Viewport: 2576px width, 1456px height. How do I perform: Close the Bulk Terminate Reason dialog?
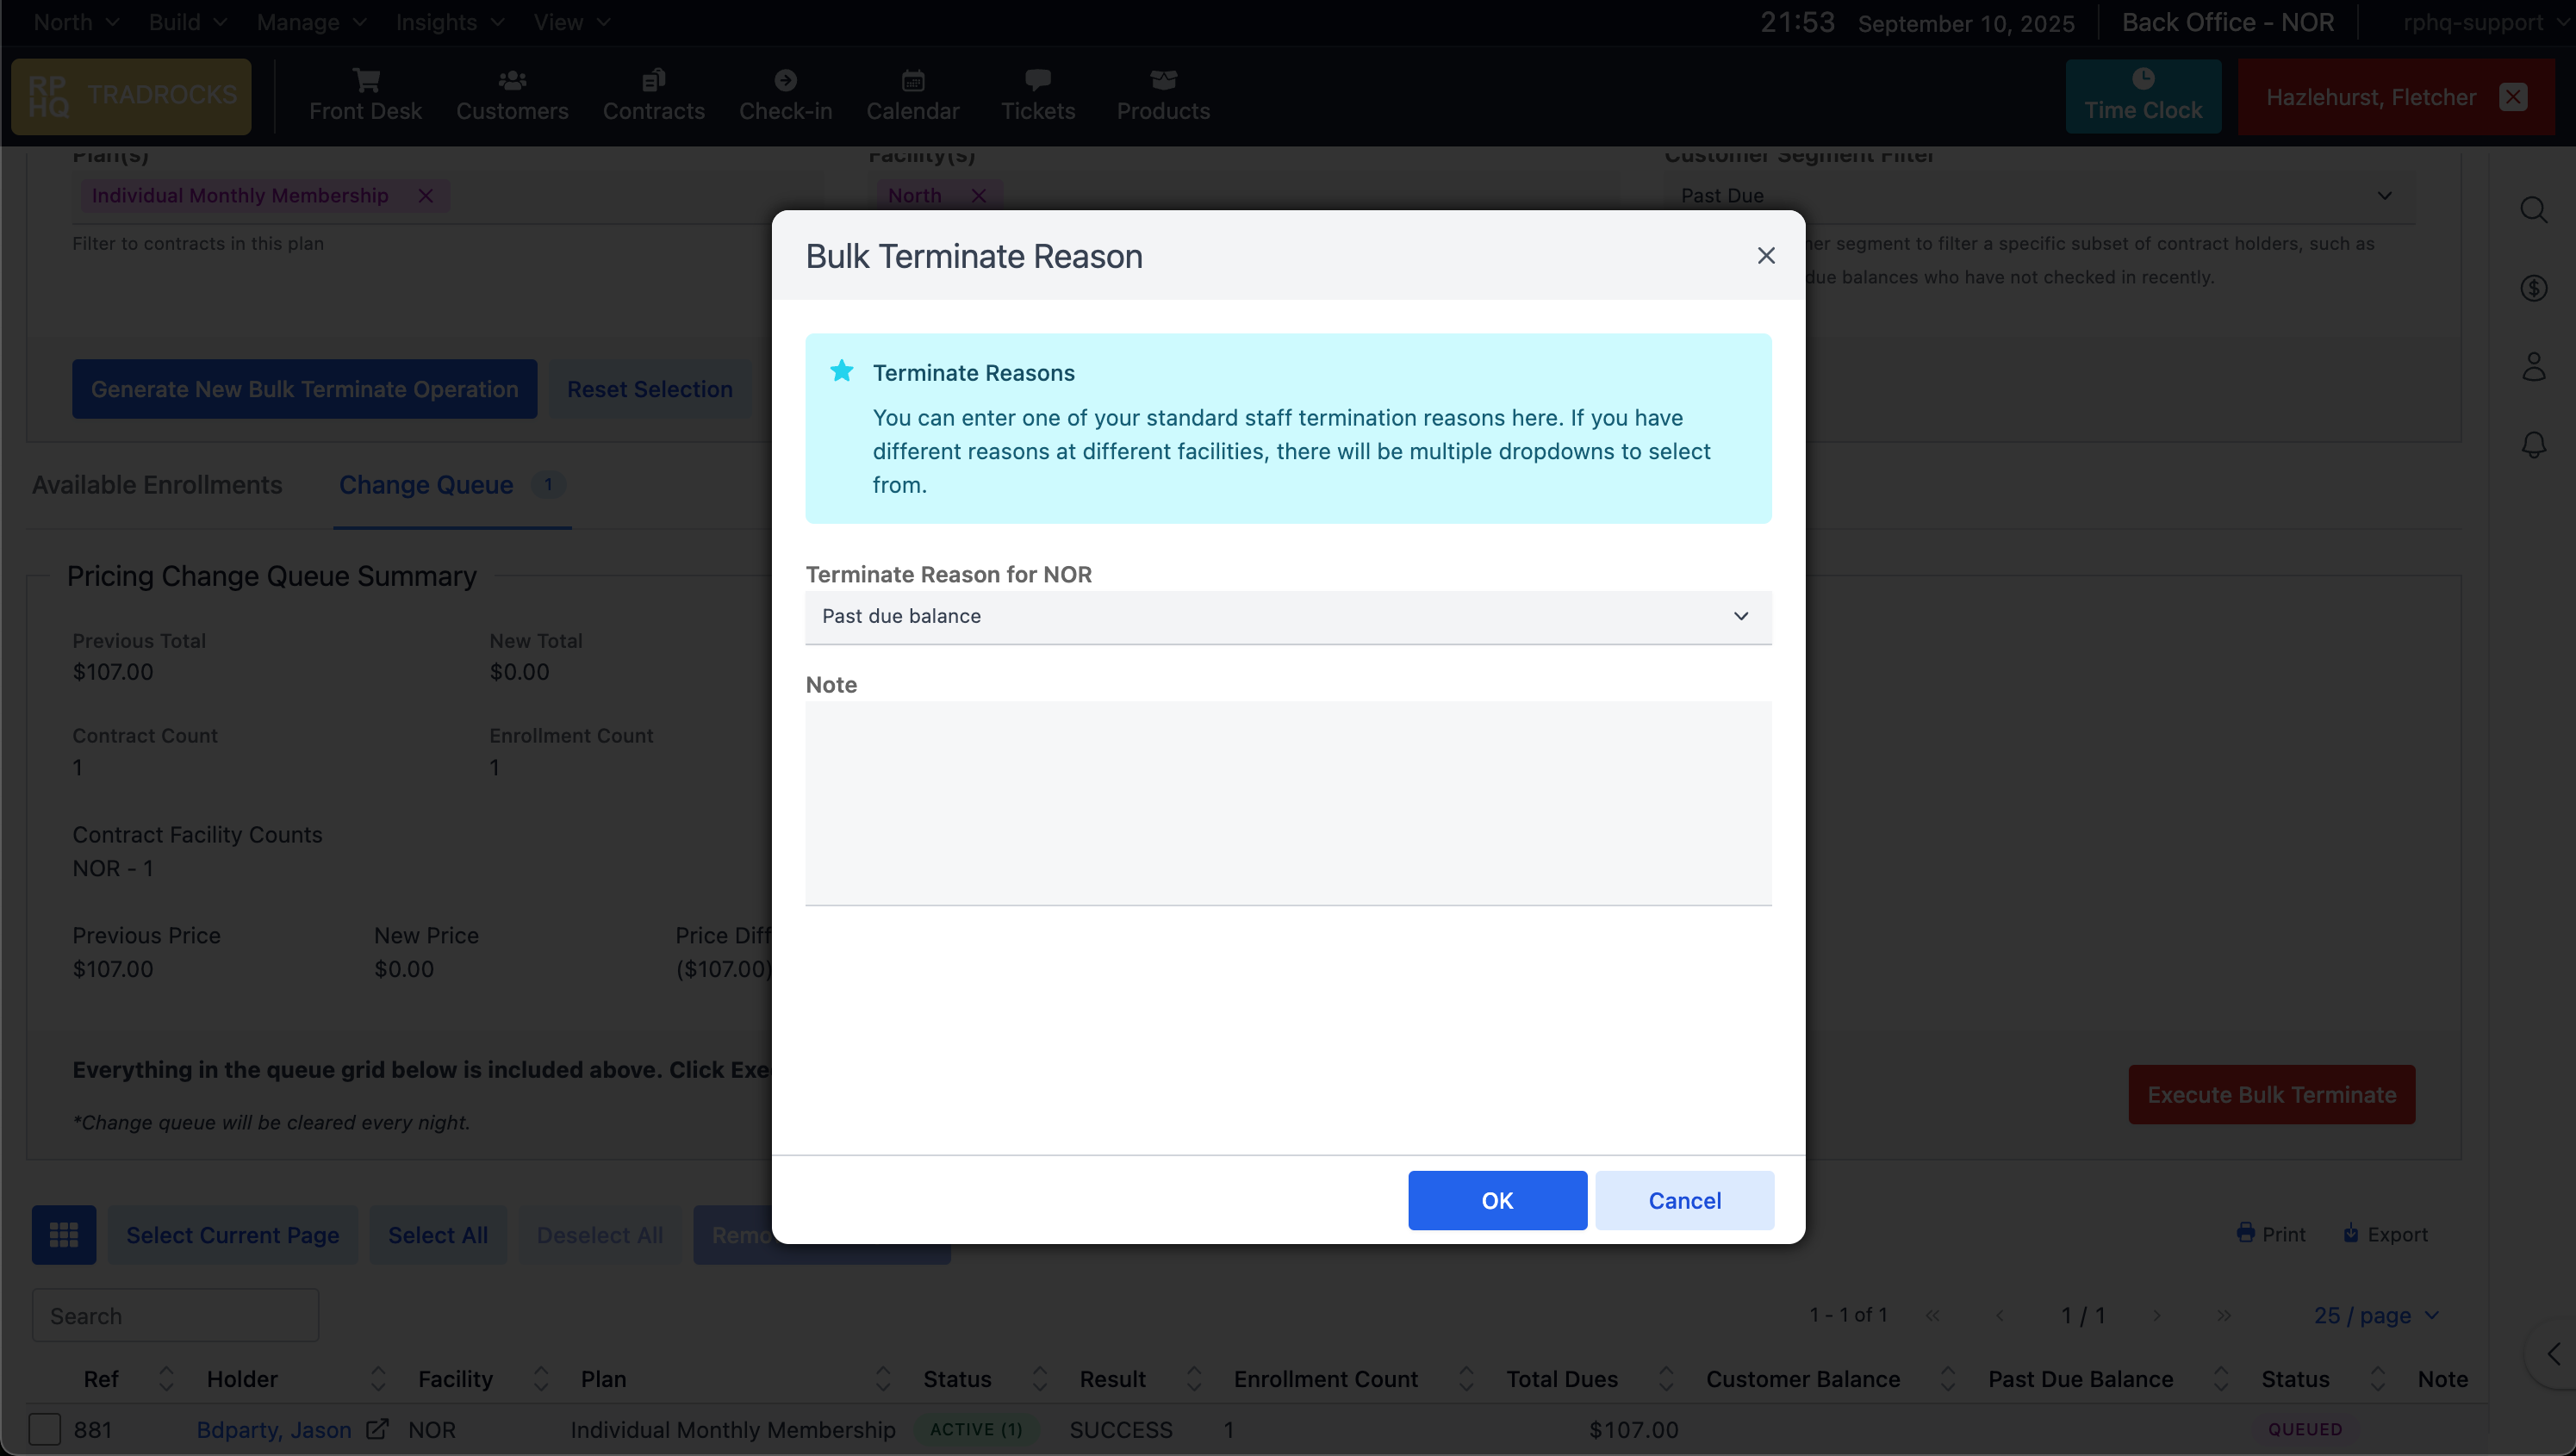[1766, 256]
